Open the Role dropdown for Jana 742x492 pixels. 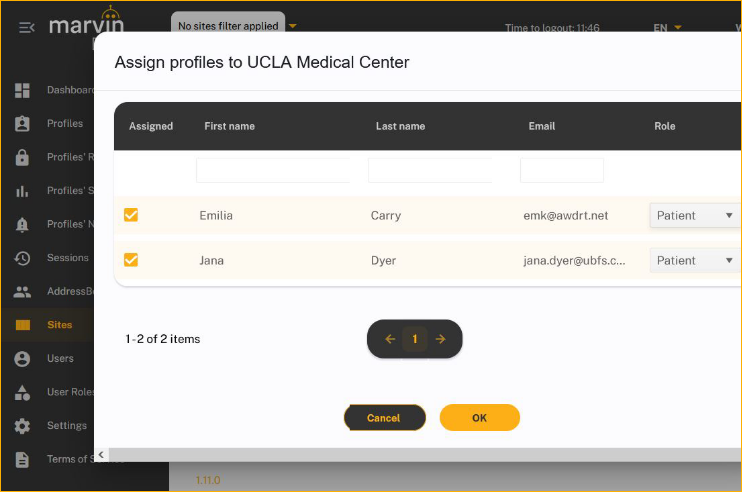[x=695, y=260]
